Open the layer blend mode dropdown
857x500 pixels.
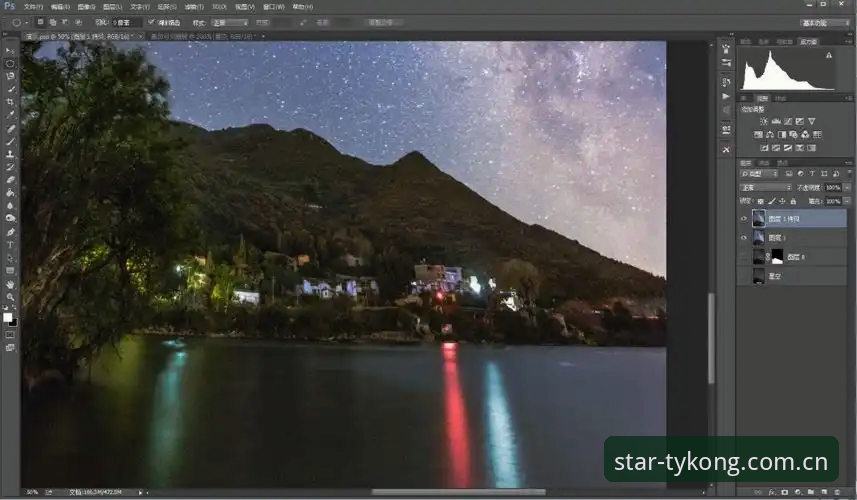(x=766, y=187)
